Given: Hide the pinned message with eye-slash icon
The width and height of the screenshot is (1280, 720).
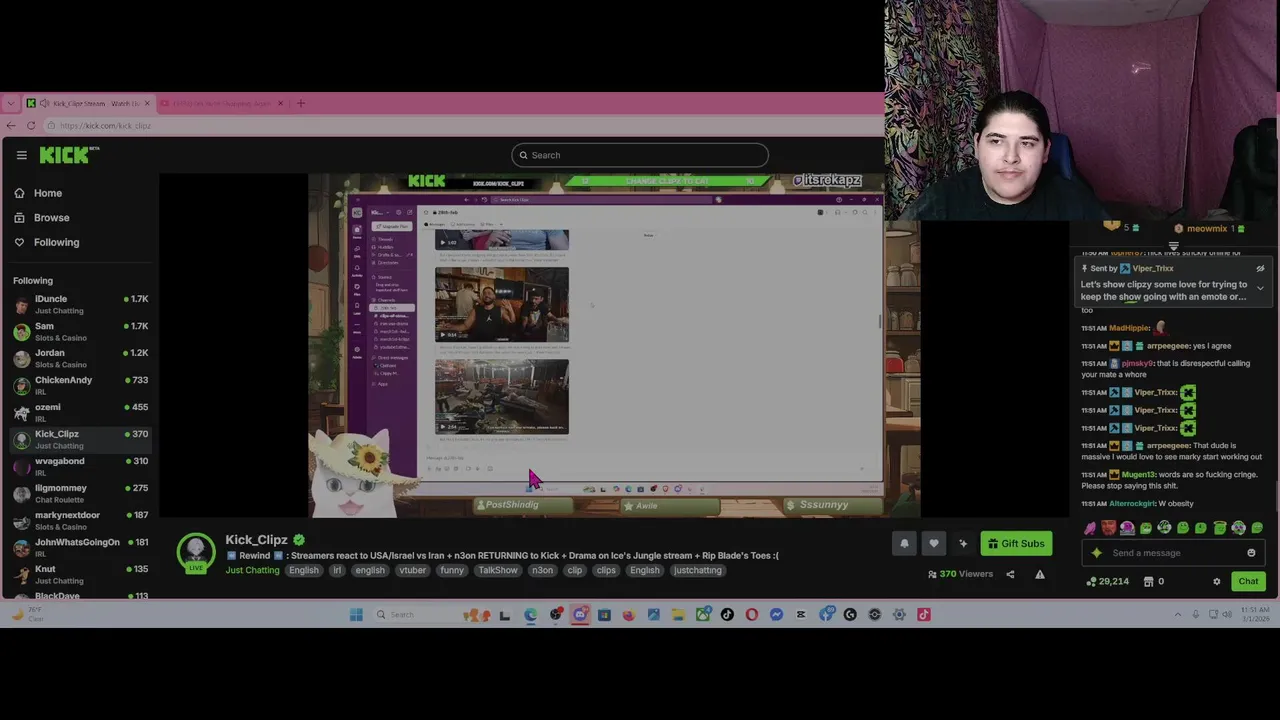Looking at the screenshot, I should [1260, 268].
